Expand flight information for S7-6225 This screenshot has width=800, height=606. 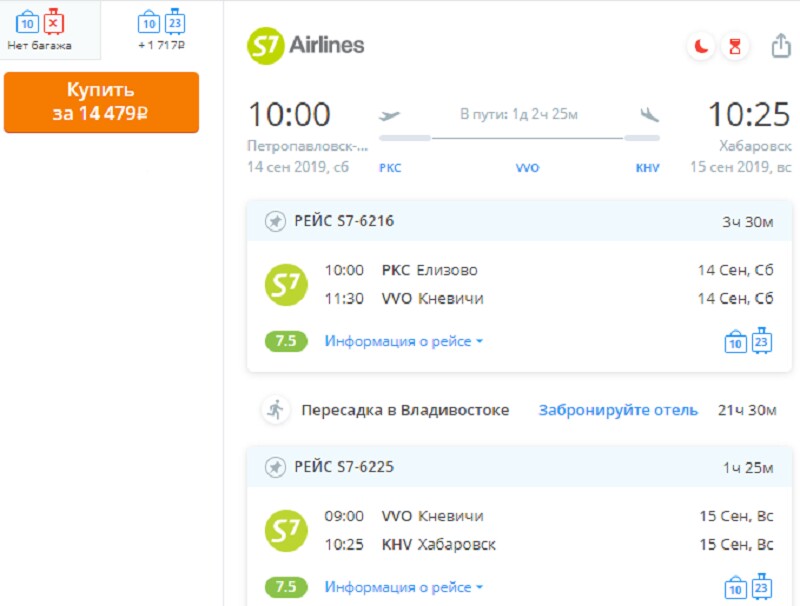(x=404, y=587)
